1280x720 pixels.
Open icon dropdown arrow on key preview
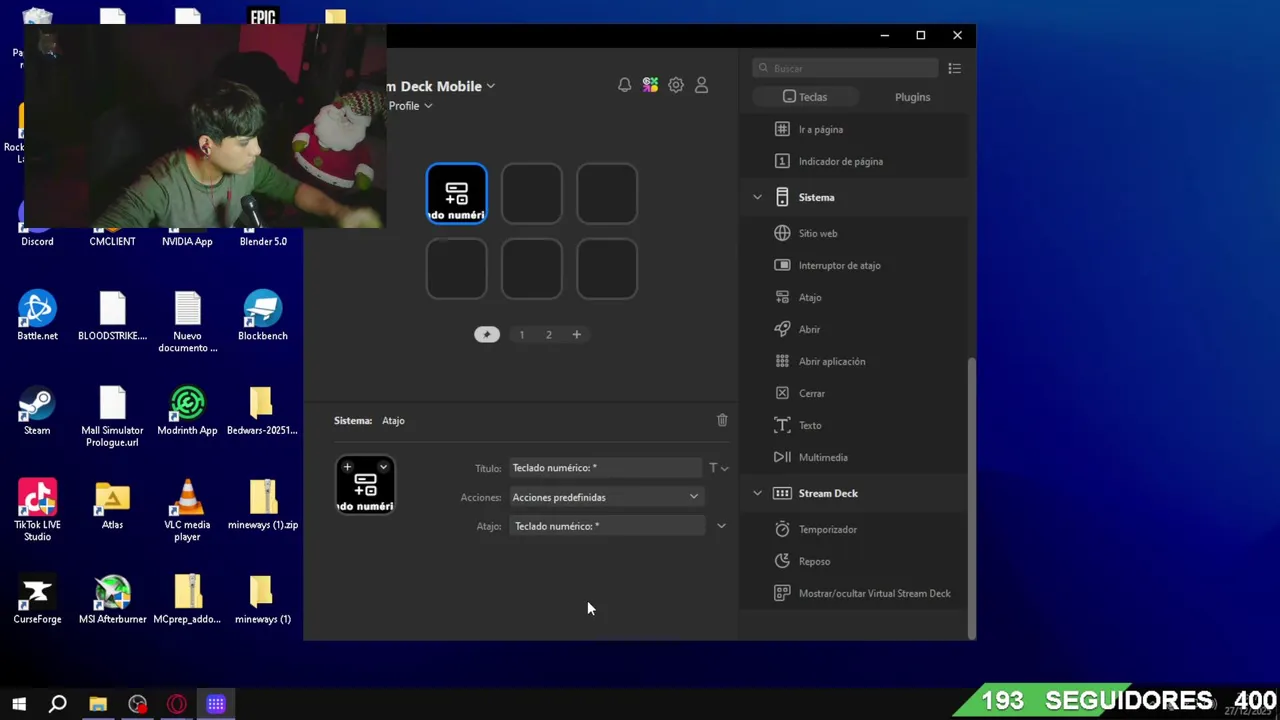click(x=383, y=467)
